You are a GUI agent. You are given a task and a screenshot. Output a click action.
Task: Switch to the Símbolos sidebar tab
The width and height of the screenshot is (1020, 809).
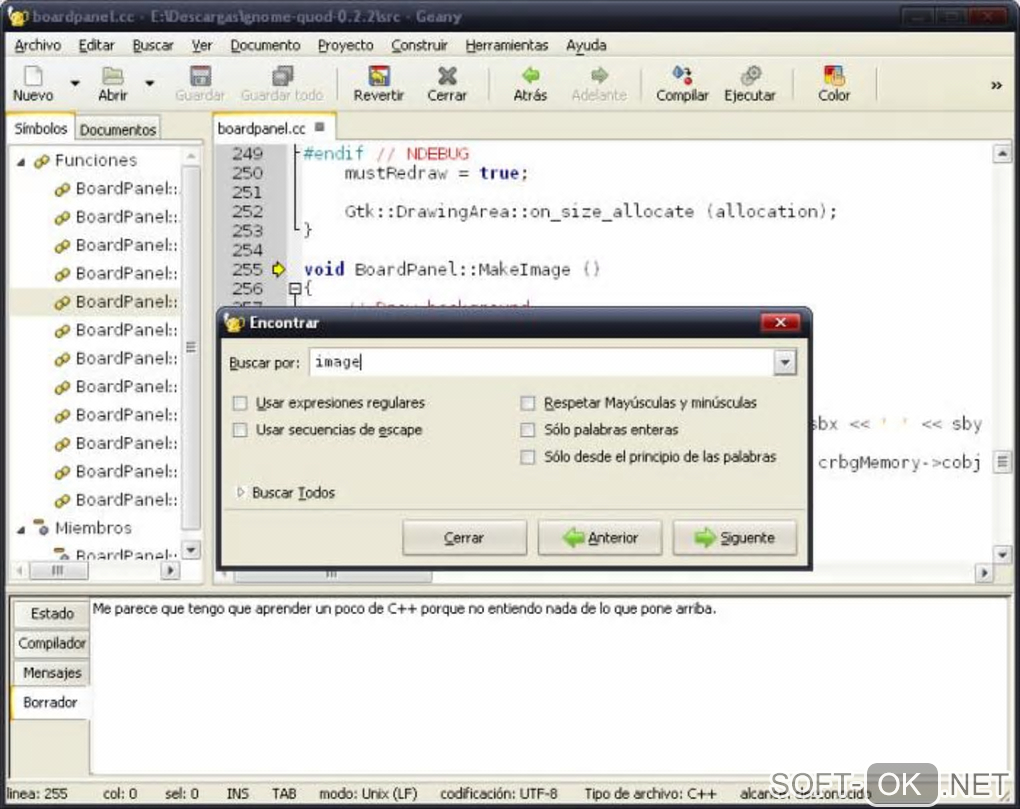40,129
